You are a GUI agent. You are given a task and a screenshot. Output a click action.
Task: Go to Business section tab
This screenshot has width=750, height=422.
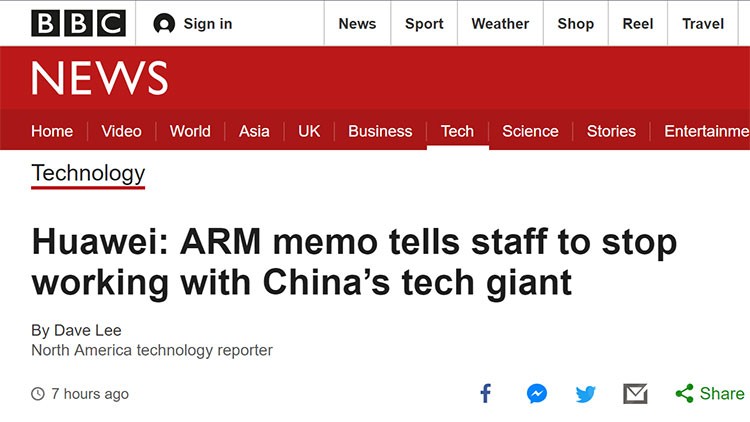pyautogui.click(x=380, y=131)
